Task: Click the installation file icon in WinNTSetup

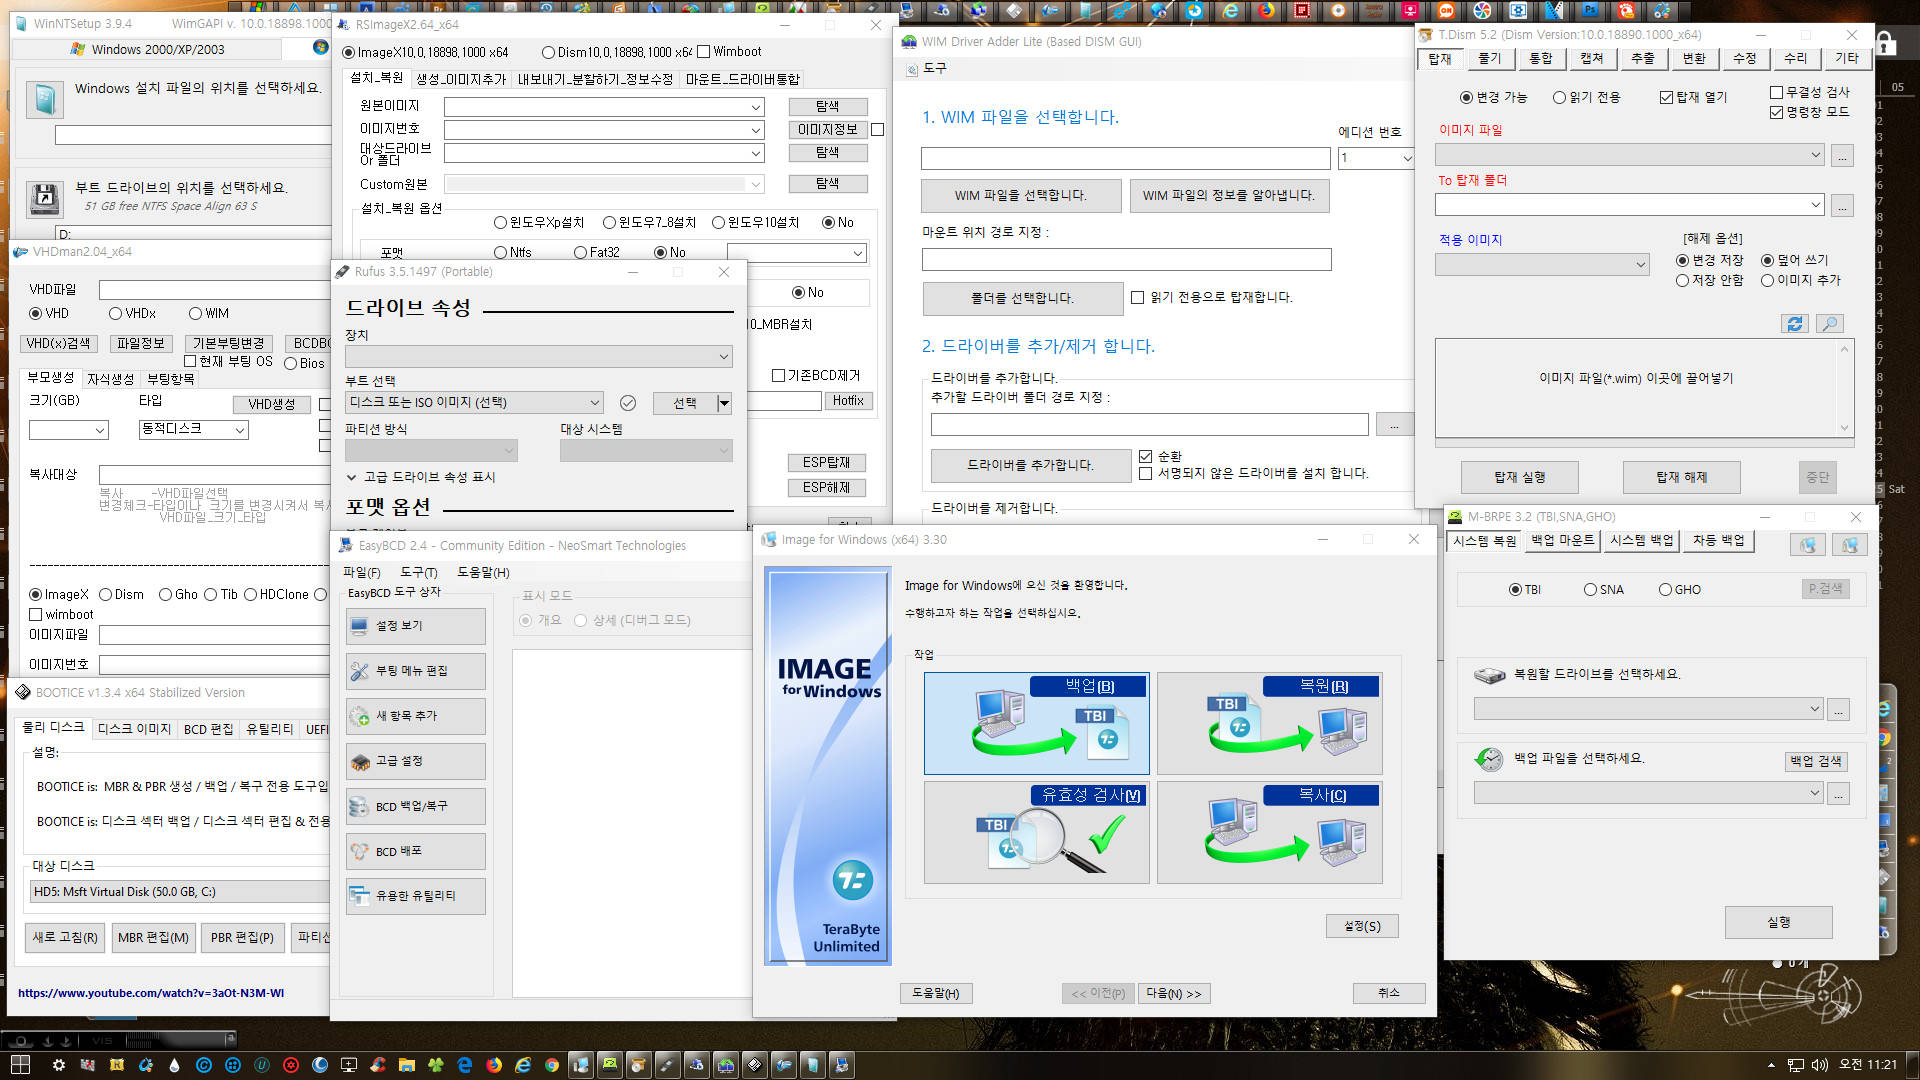Action: click(x=44, y=99)
